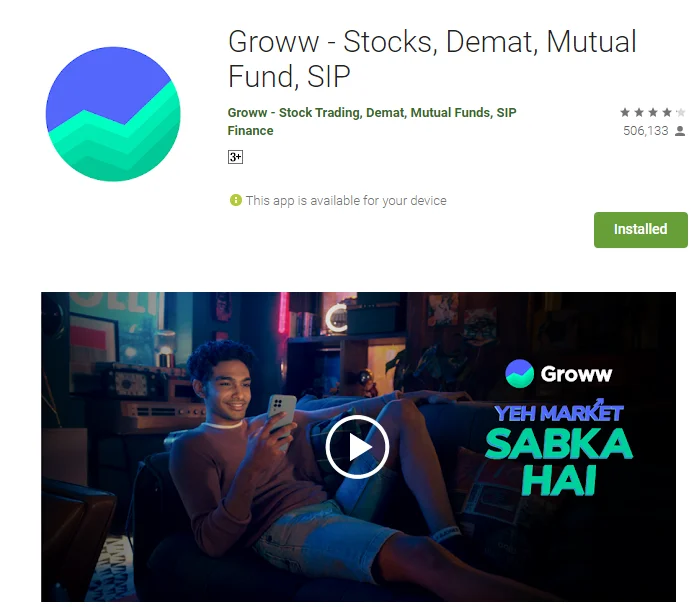Click the second rating star
This screenshot has width=691, height=607.
pyautogui.click(x=639, y=112)
